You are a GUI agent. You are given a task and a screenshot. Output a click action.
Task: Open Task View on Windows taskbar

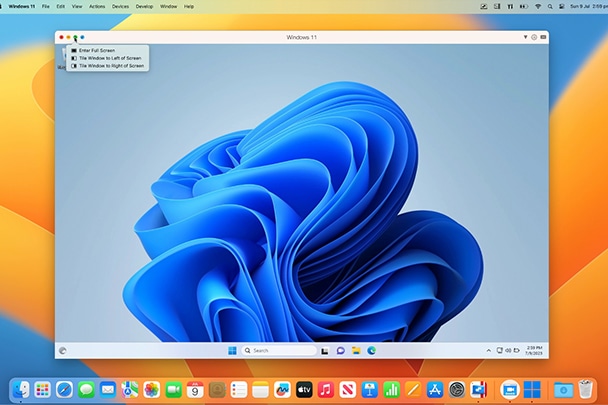tap(325, 351)
